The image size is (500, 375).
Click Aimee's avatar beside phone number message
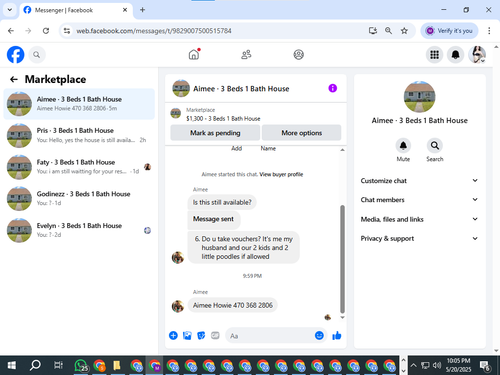(178, 306)
